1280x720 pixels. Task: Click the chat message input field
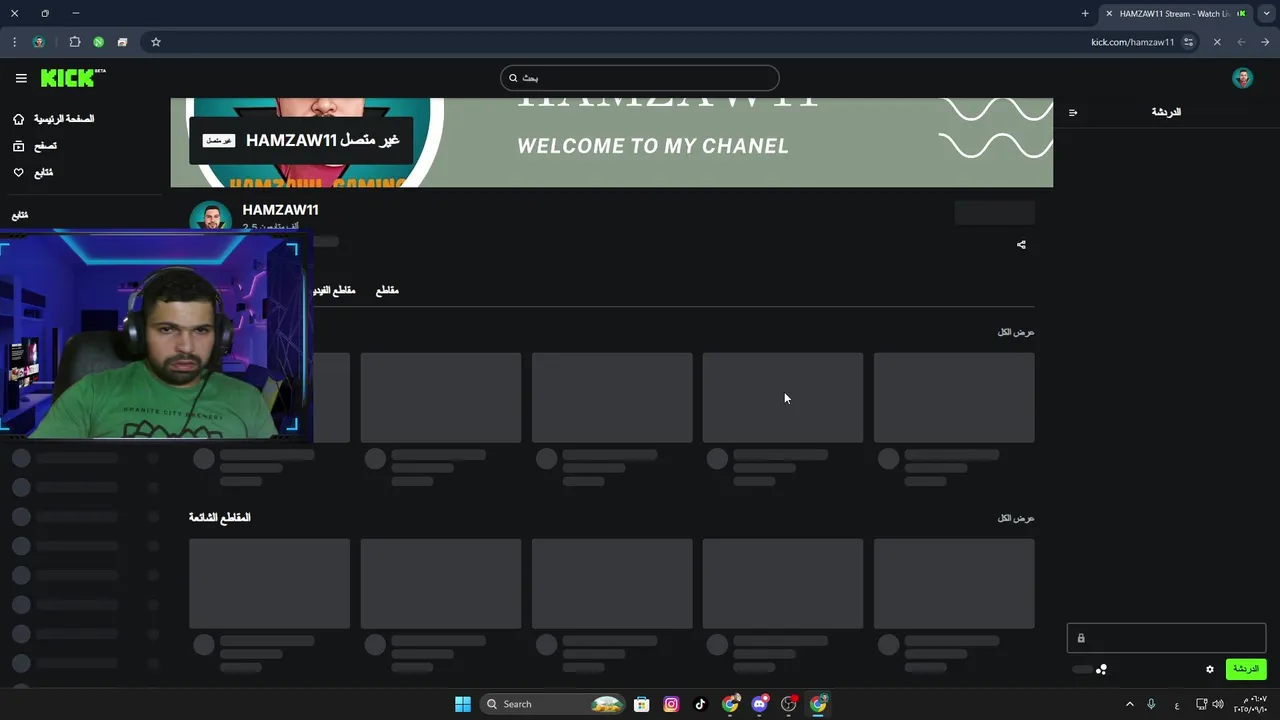coord(1166,638)
